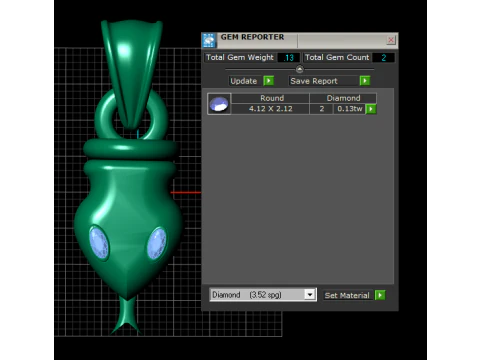The image size is (480, 360).
Task: Click the green arrow beside 0.13tw
Action: click(x=371, y=109)
